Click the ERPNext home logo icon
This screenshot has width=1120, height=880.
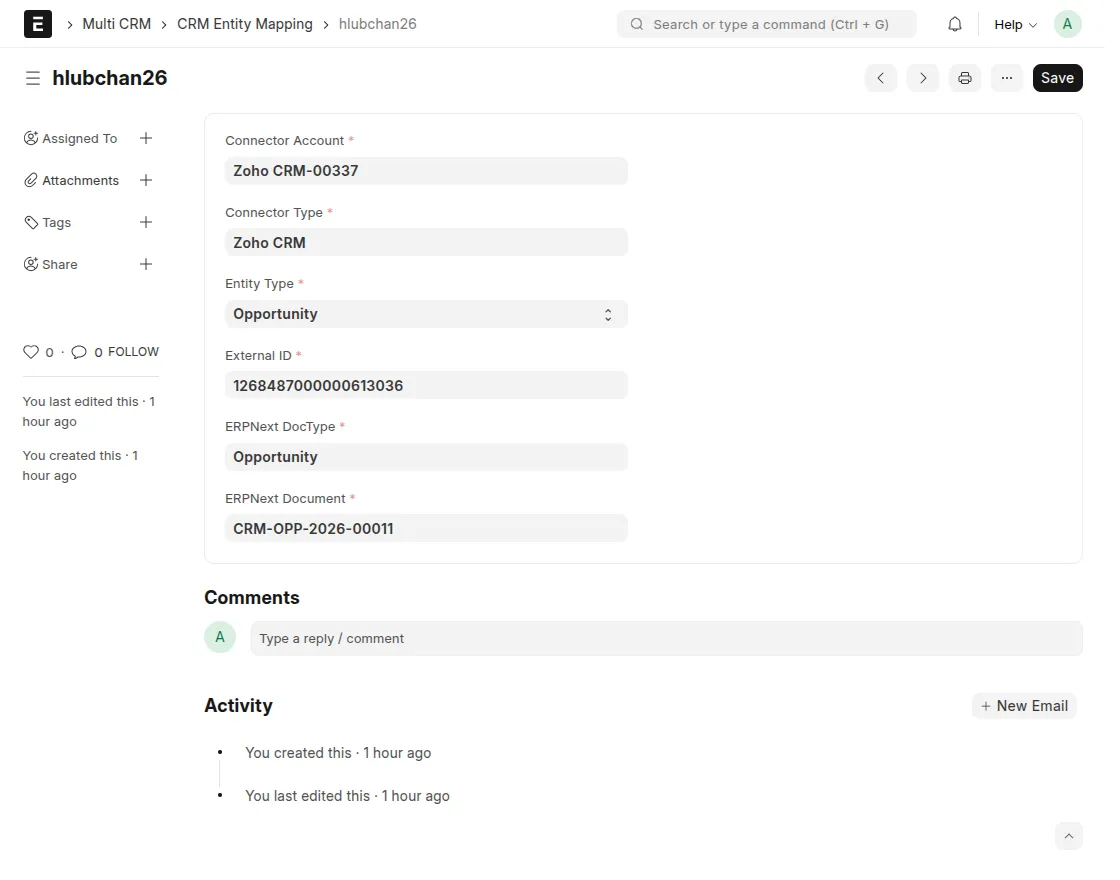pos(38,24)
